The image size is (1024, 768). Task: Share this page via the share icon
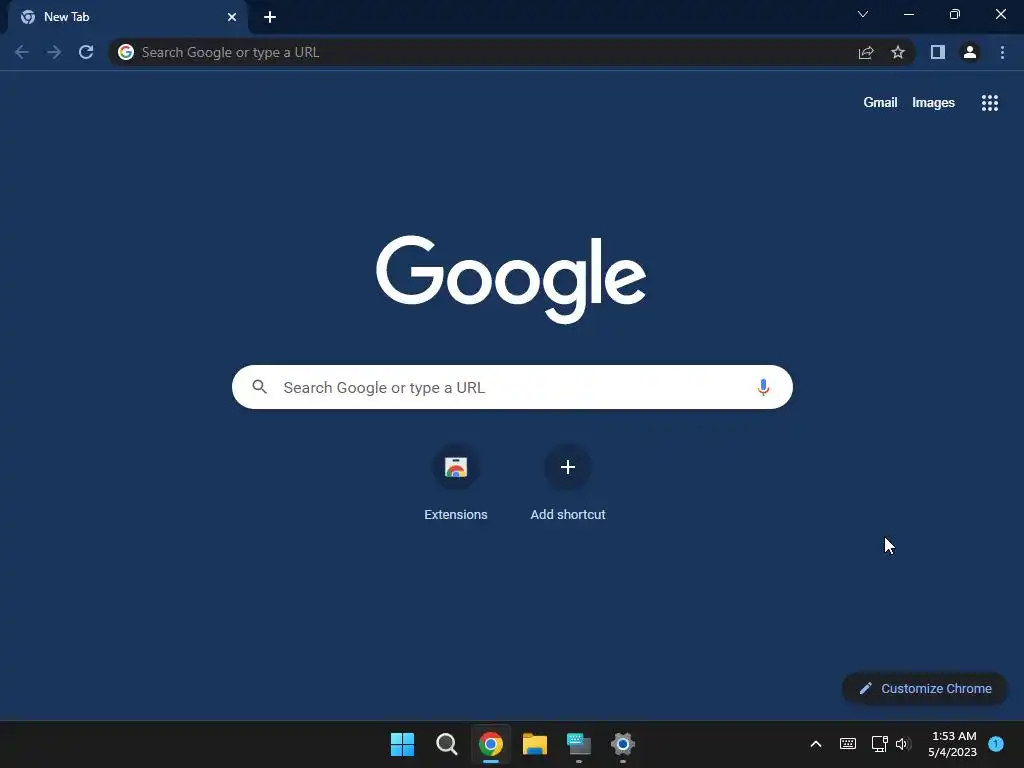(x=866, y=52)
